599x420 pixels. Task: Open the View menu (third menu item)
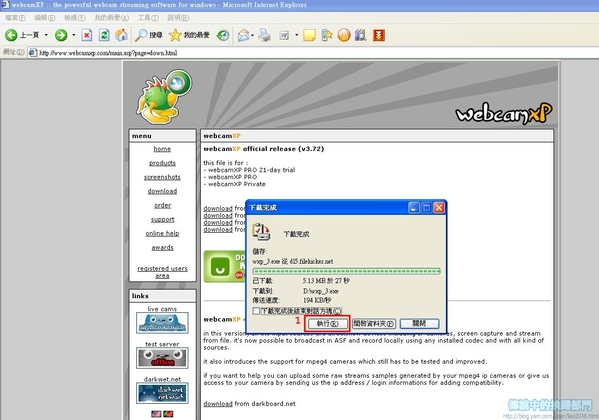tap(74, 18)
